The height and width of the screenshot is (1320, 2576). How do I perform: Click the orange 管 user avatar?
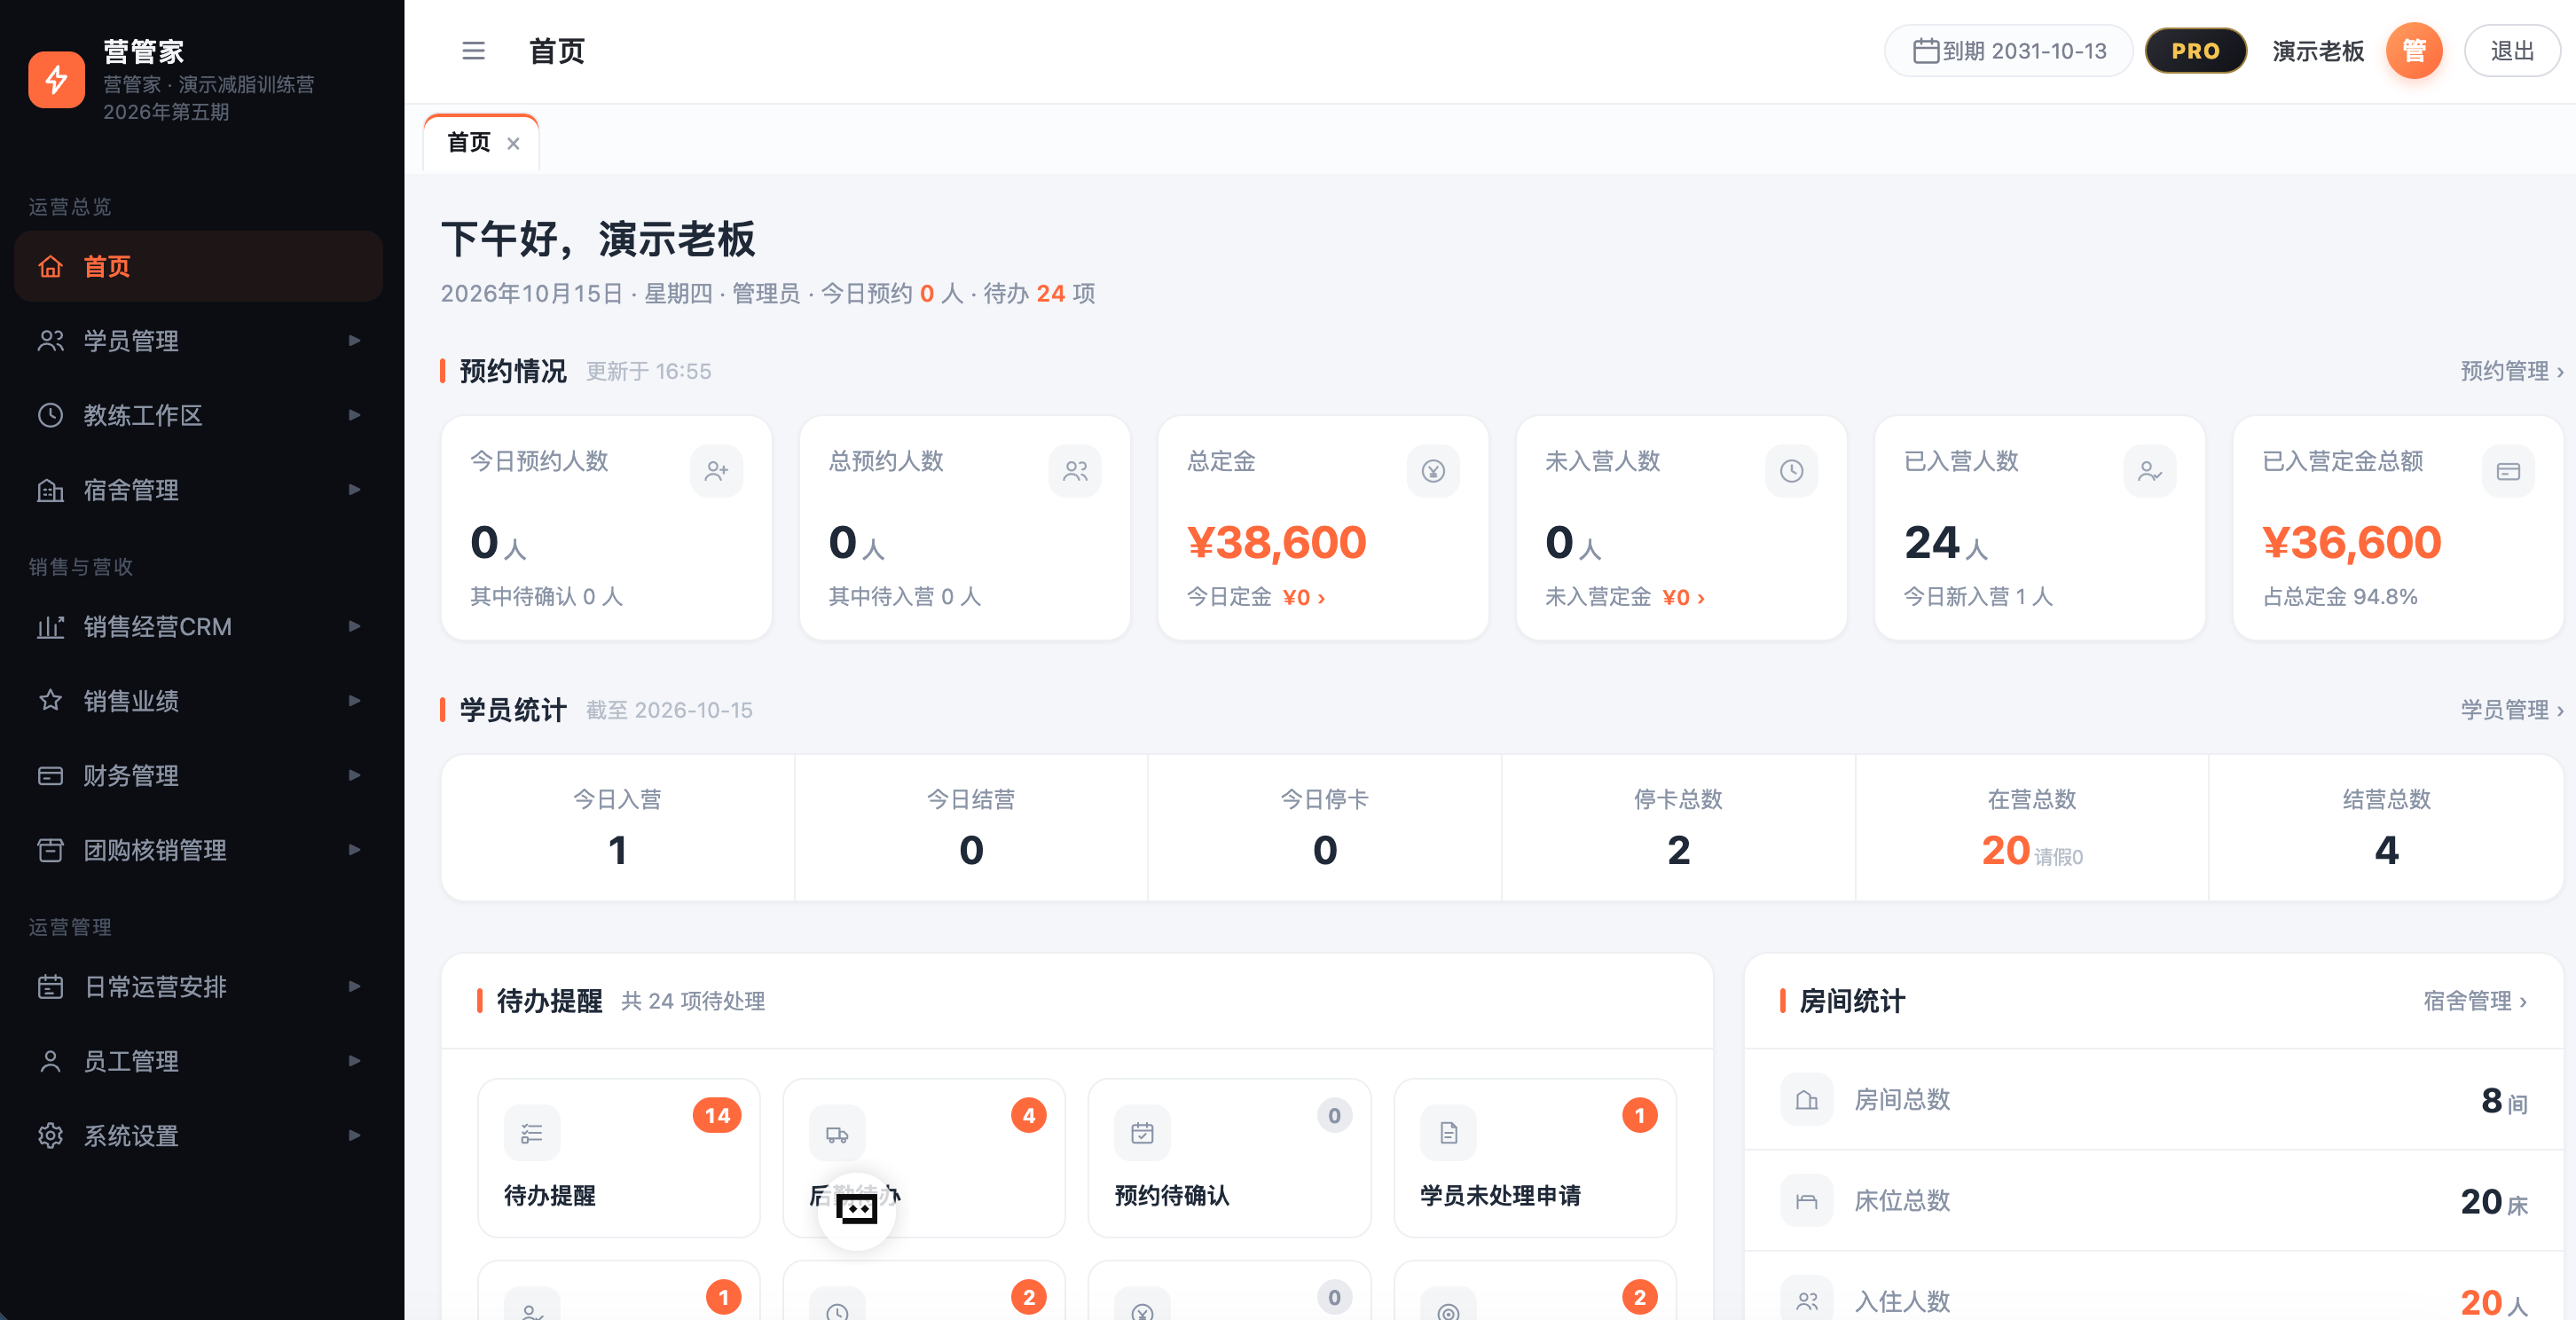pos(2413,51)
